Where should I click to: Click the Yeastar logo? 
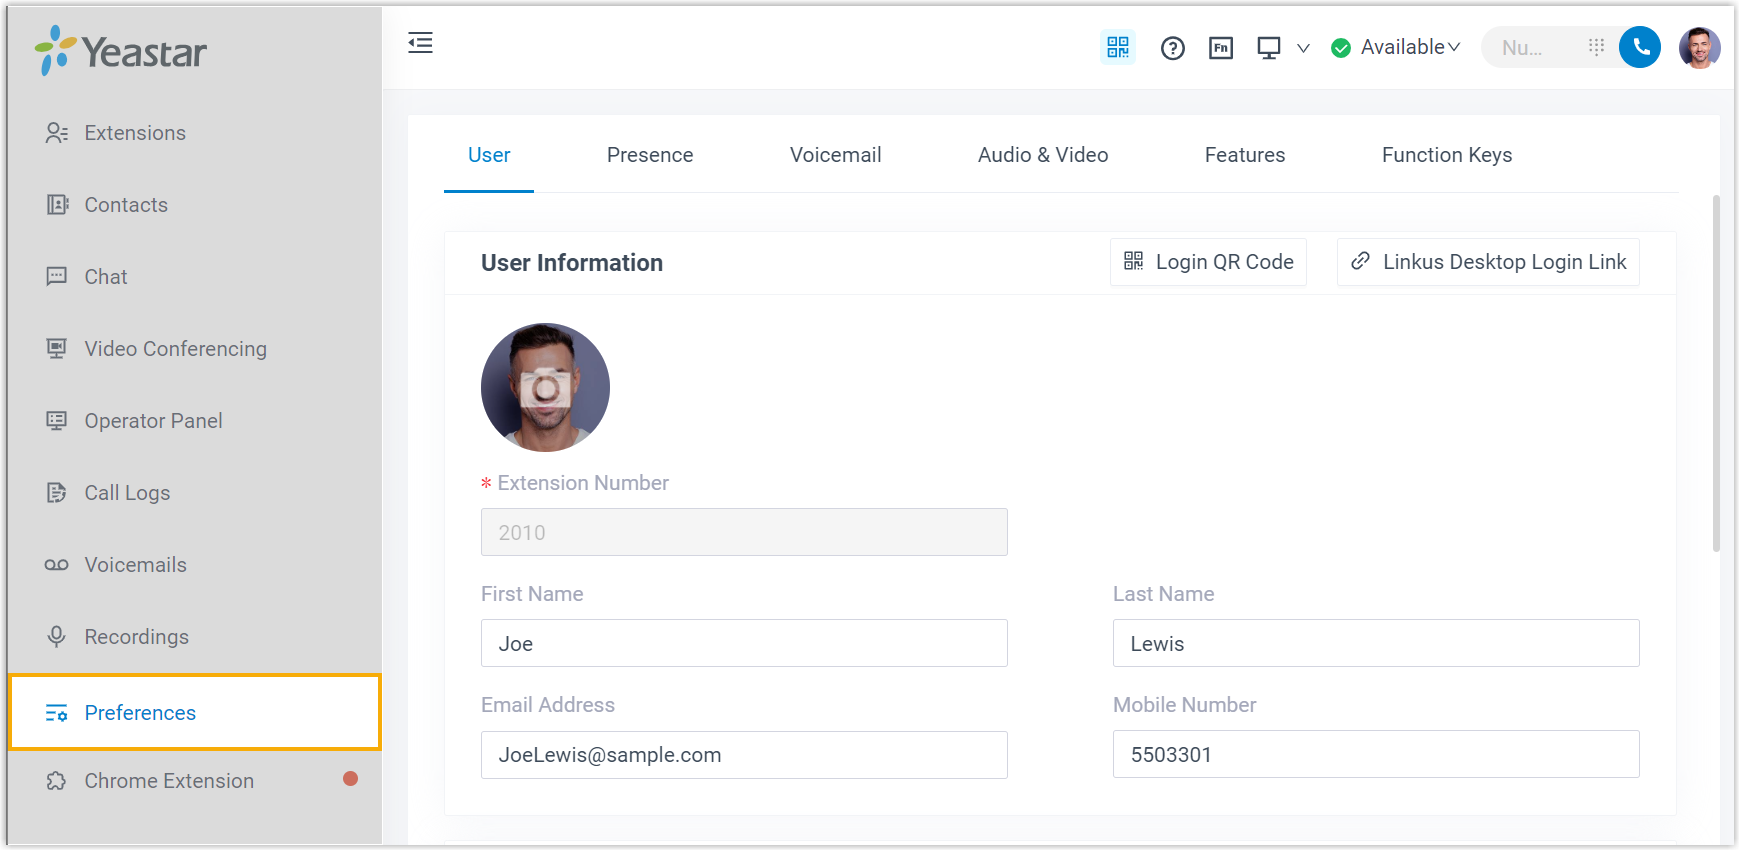121,50
